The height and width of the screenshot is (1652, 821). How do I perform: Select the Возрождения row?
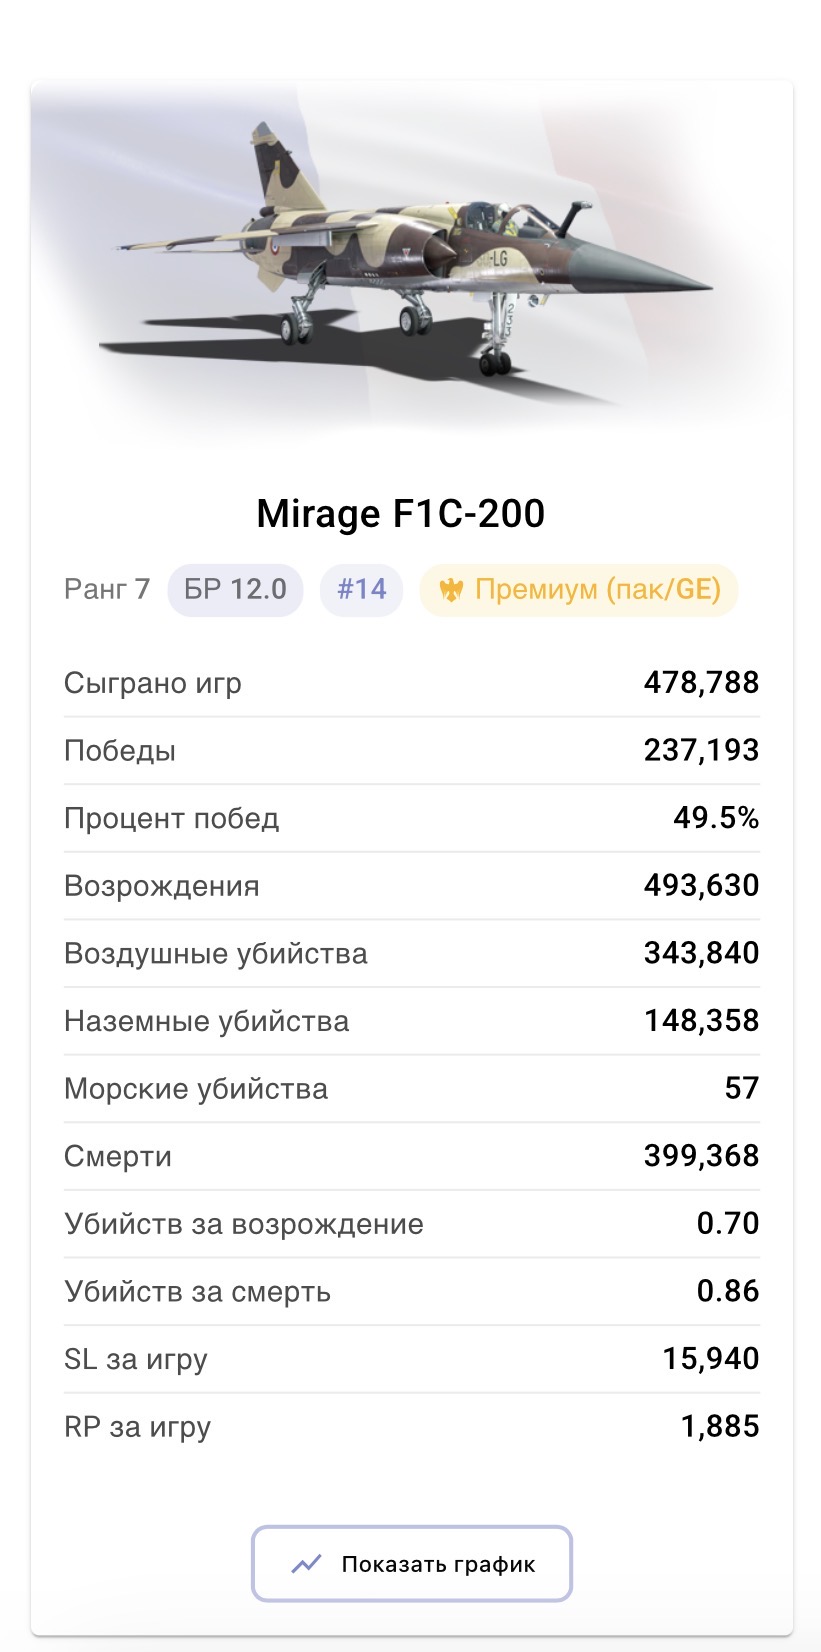coord(411,886)
